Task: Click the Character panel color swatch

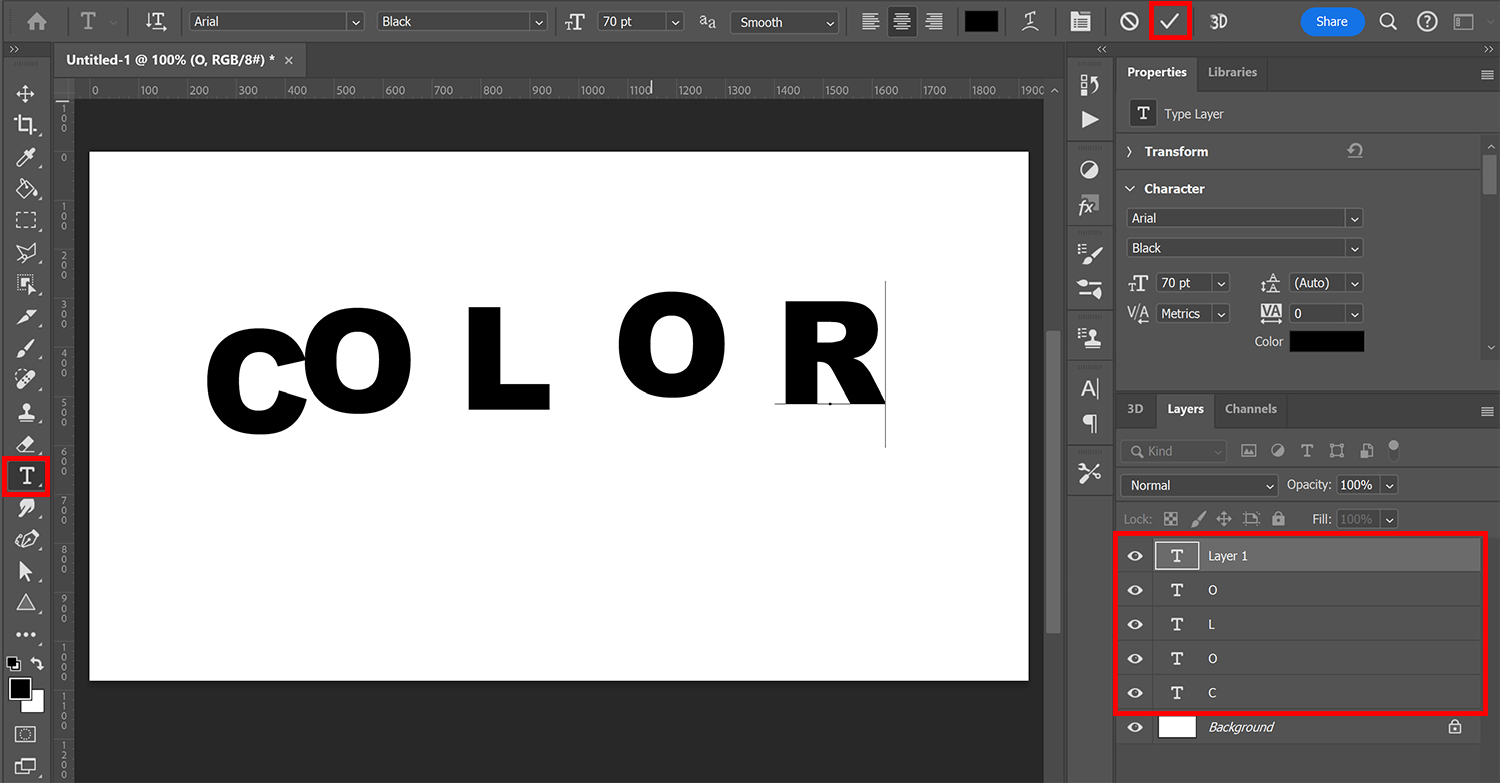Action: tap(1326, 341)
